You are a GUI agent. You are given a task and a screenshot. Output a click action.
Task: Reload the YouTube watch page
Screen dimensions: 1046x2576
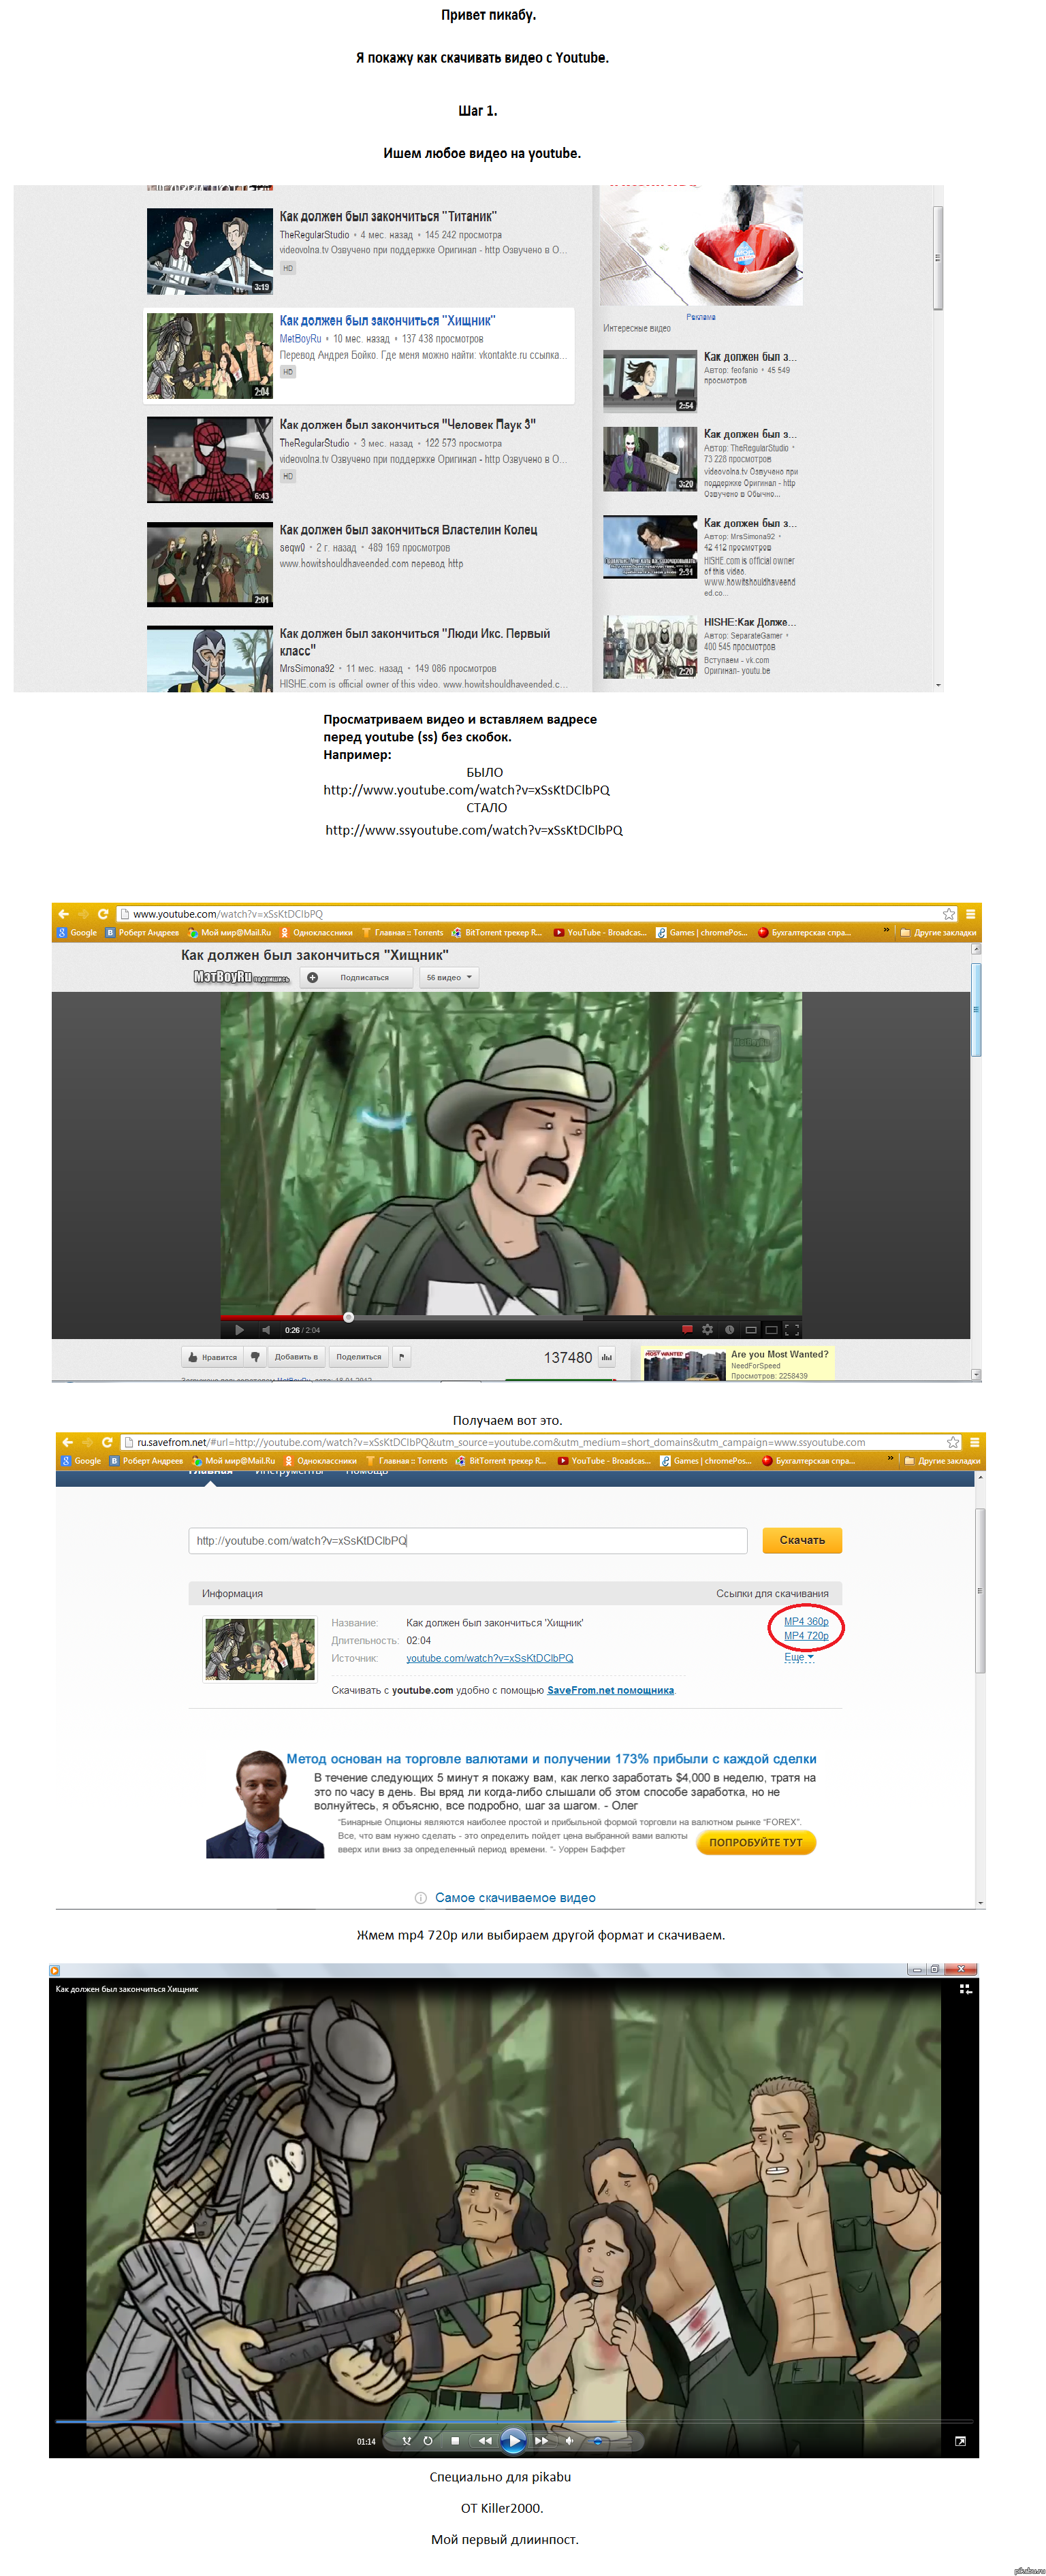coord(103,914)
